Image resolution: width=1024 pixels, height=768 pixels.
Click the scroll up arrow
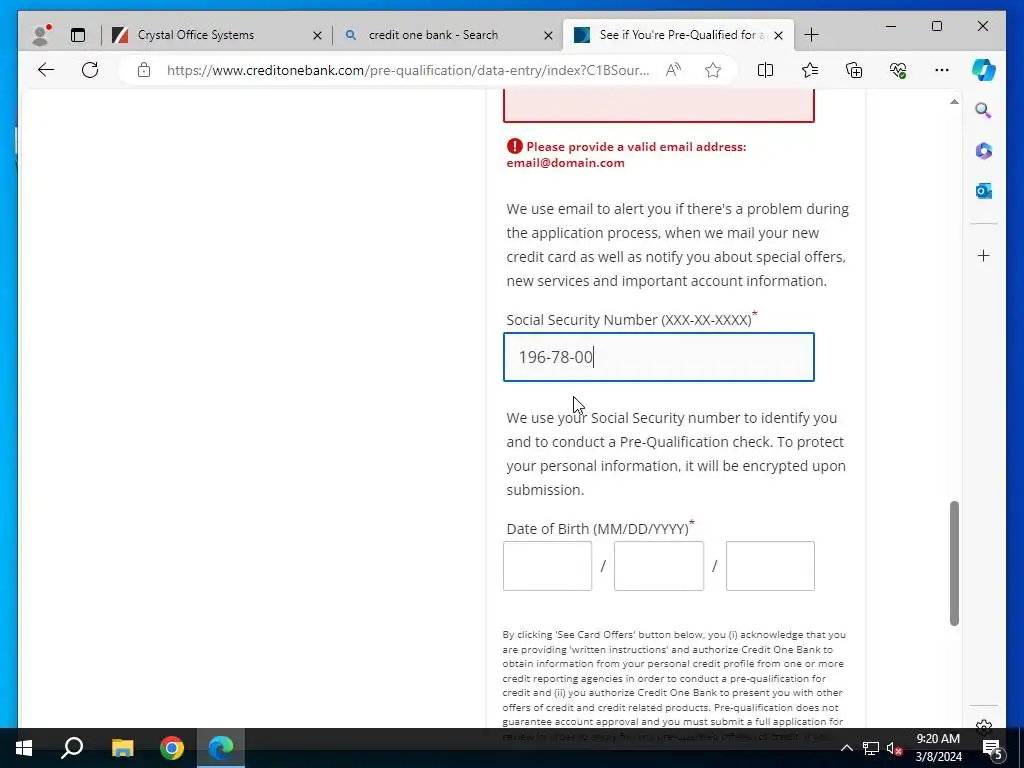click(954, 102)
